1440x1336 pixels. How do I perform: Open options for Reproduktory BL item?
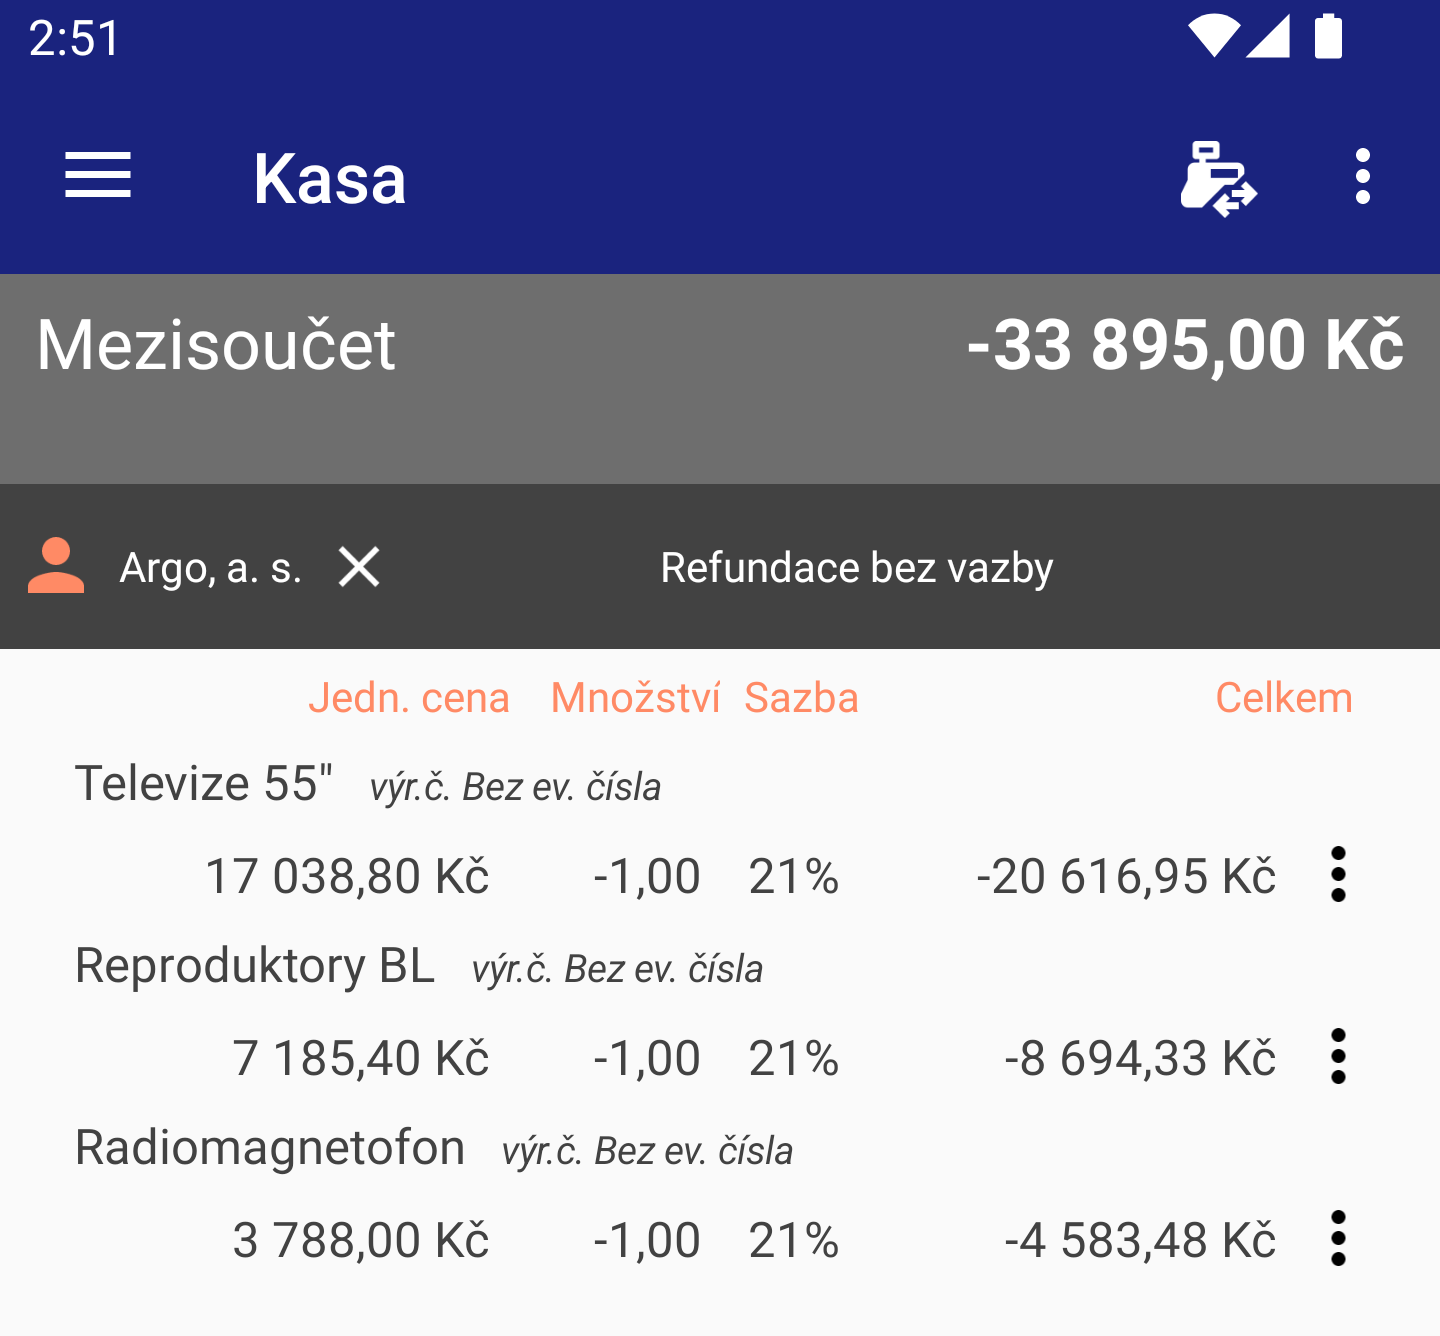(1339, 1056)
